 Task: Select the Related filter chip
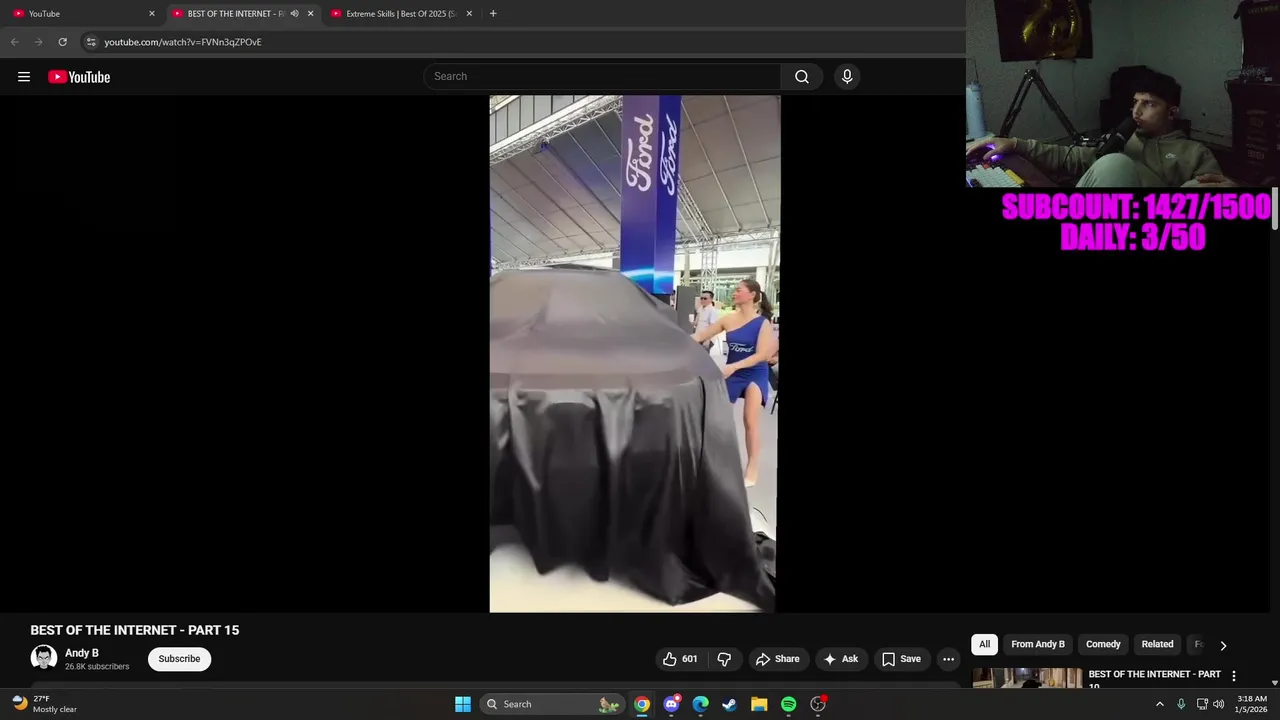click(x=1158, y=644)
